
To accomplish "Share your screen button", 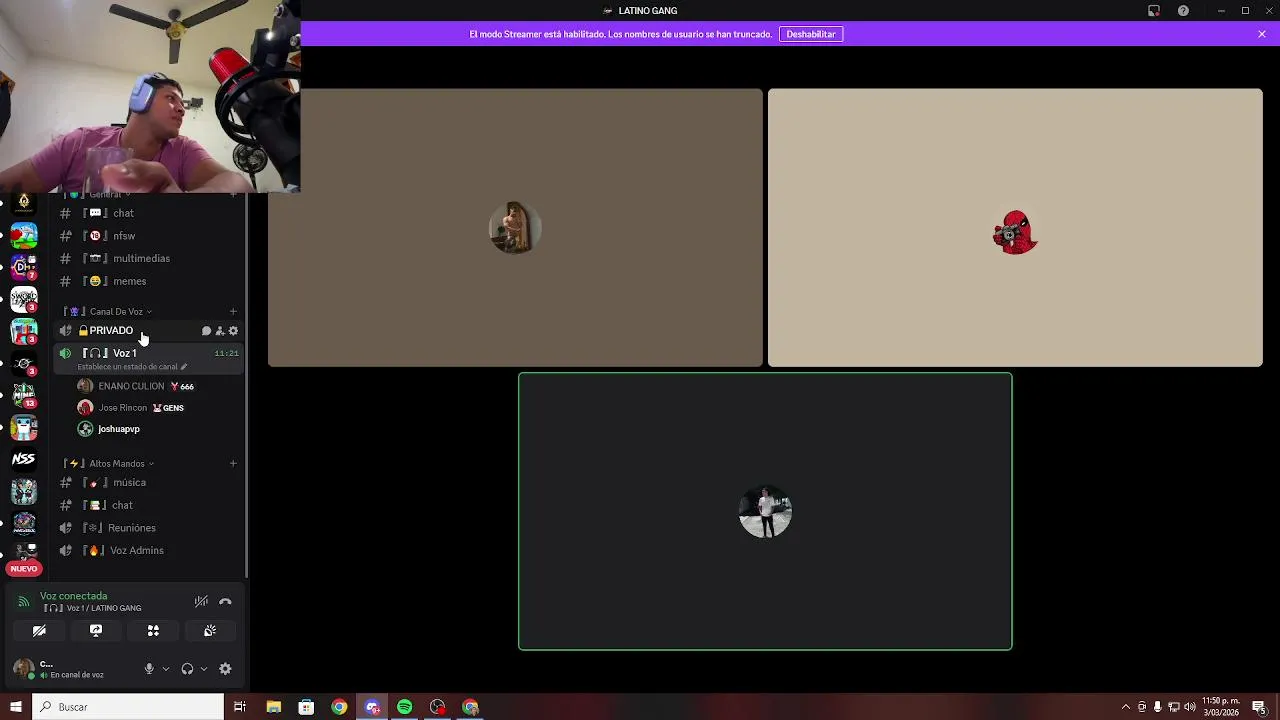I will pyautogui.click(x=96, y=631).
